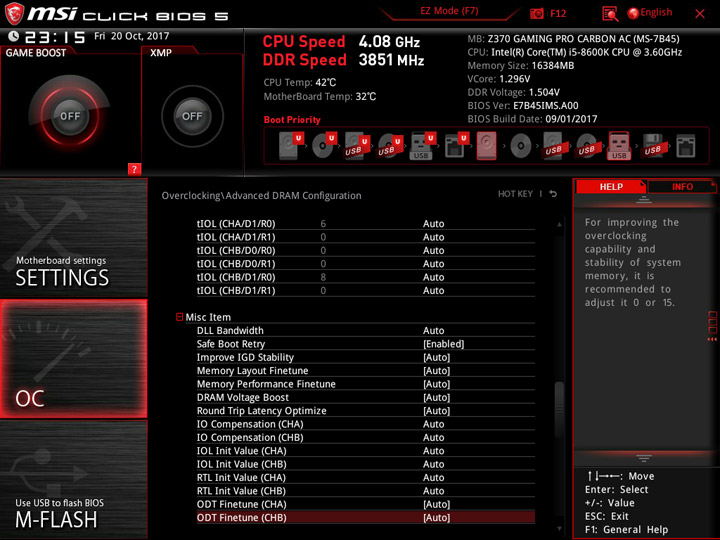Select the UEFI USB CD/DVD boot icon

tap(390, 146)
